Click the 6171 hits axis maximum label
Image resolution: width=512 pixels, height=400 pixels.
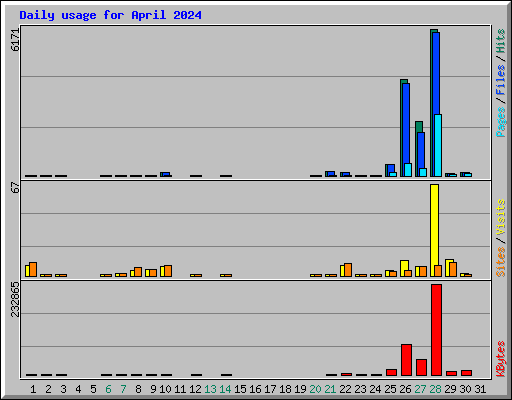pos(15,40)
